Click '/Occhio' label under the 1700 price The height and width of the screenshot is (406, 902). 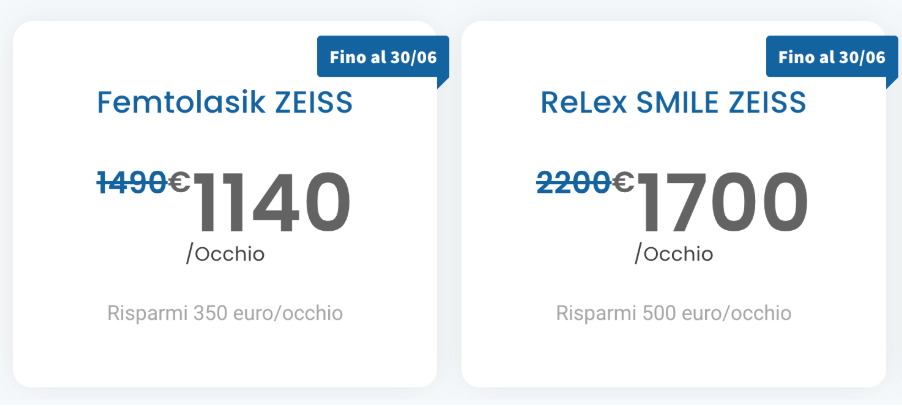pyautogui.click(x=674, y=254)
